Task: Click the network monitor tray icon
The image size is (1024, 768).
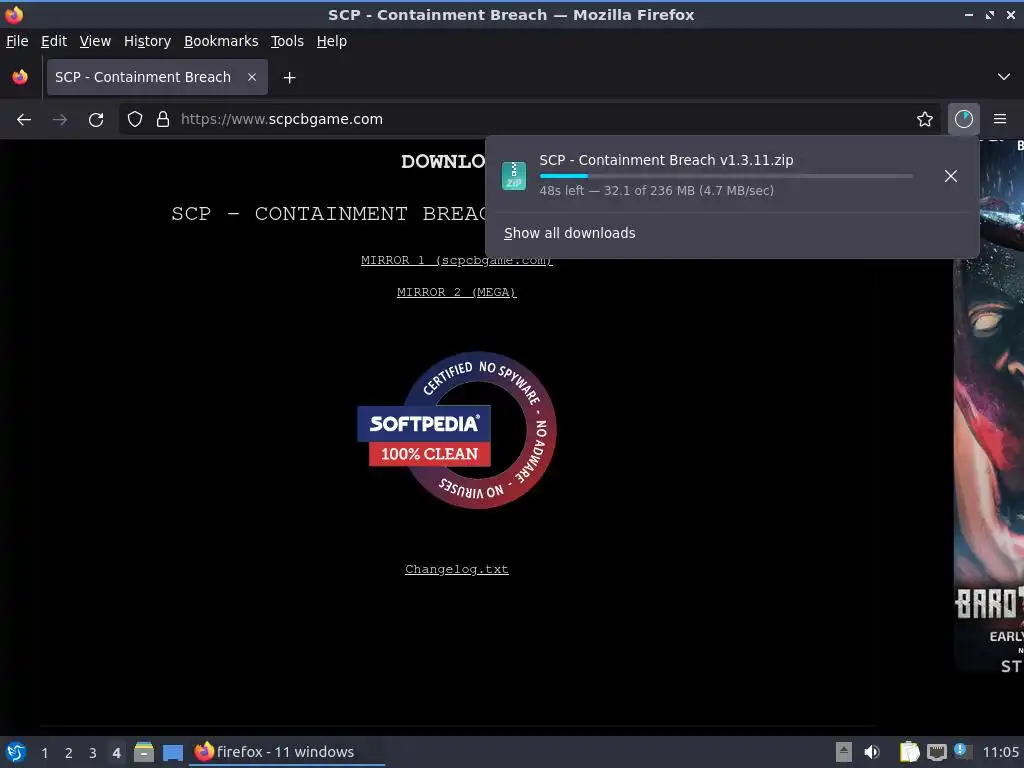Action: click(x=936, y=752)
